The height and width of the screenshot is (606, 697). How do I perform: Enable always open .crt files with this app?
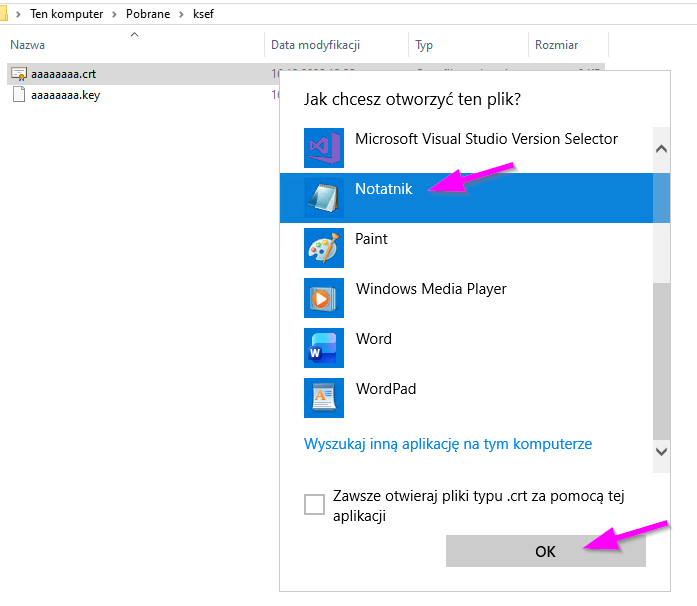pyautogui.click(x=314, y=504)
